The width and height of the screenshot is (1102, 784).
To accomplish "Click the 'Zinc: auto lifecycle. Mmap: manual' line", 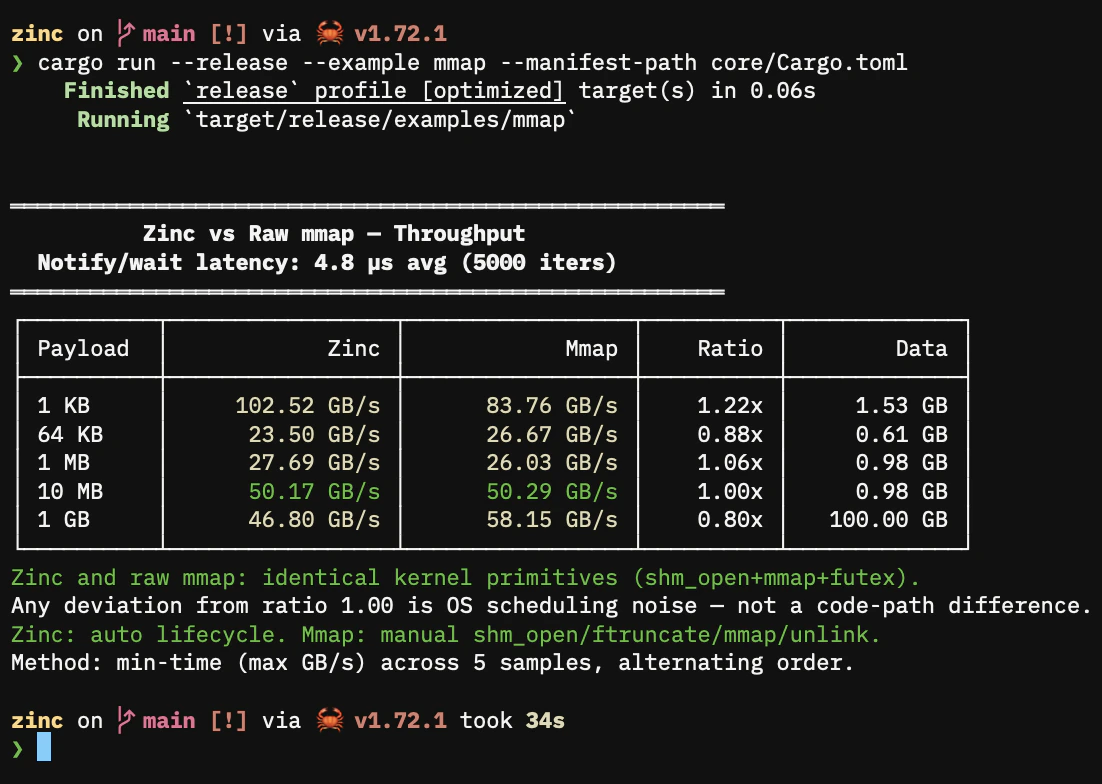I will tap(446, 634).
